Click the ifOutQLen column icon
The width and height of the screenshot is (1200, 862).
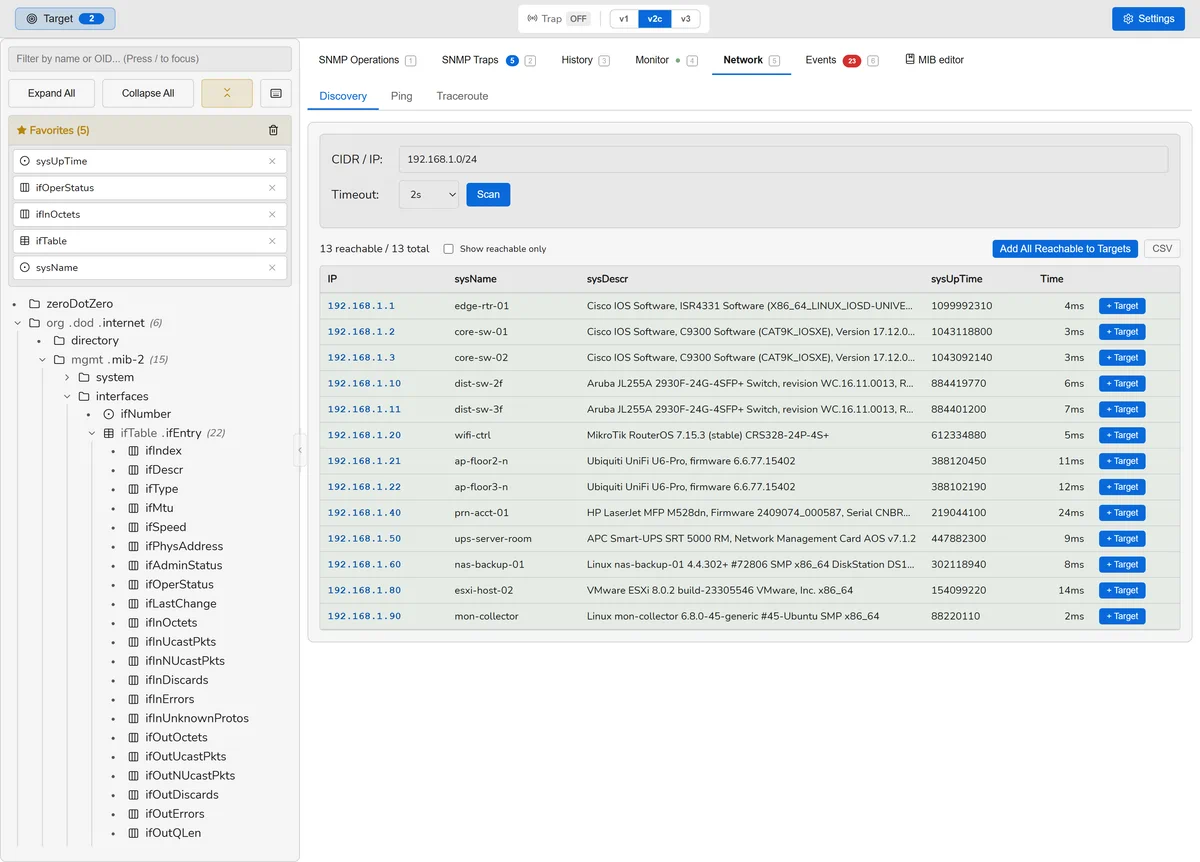coord(134,833)
